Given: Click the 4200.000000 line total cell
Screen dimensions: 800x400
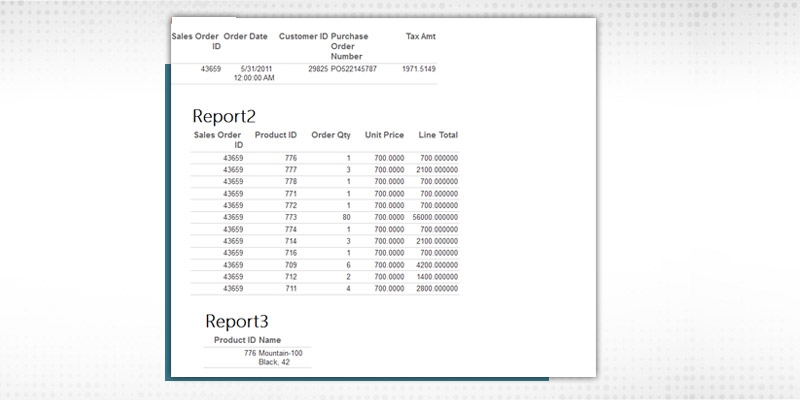Looking at the screenshot, I should [436, 262].
